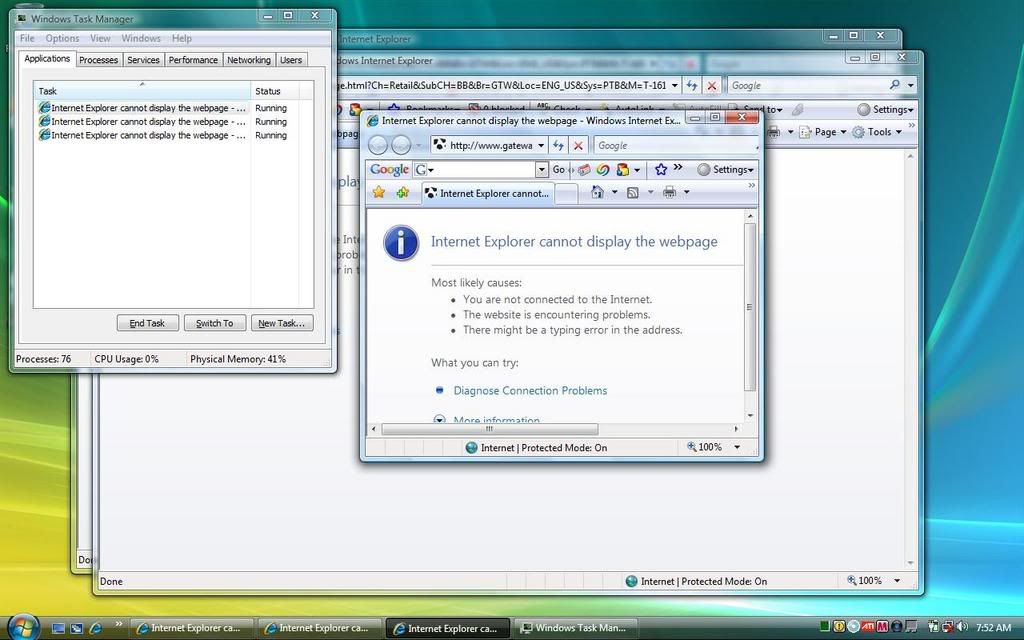Click the Google Bookmarks star in front window
Viewport: 1024px width, 640px height.
(x=661, y=169)
